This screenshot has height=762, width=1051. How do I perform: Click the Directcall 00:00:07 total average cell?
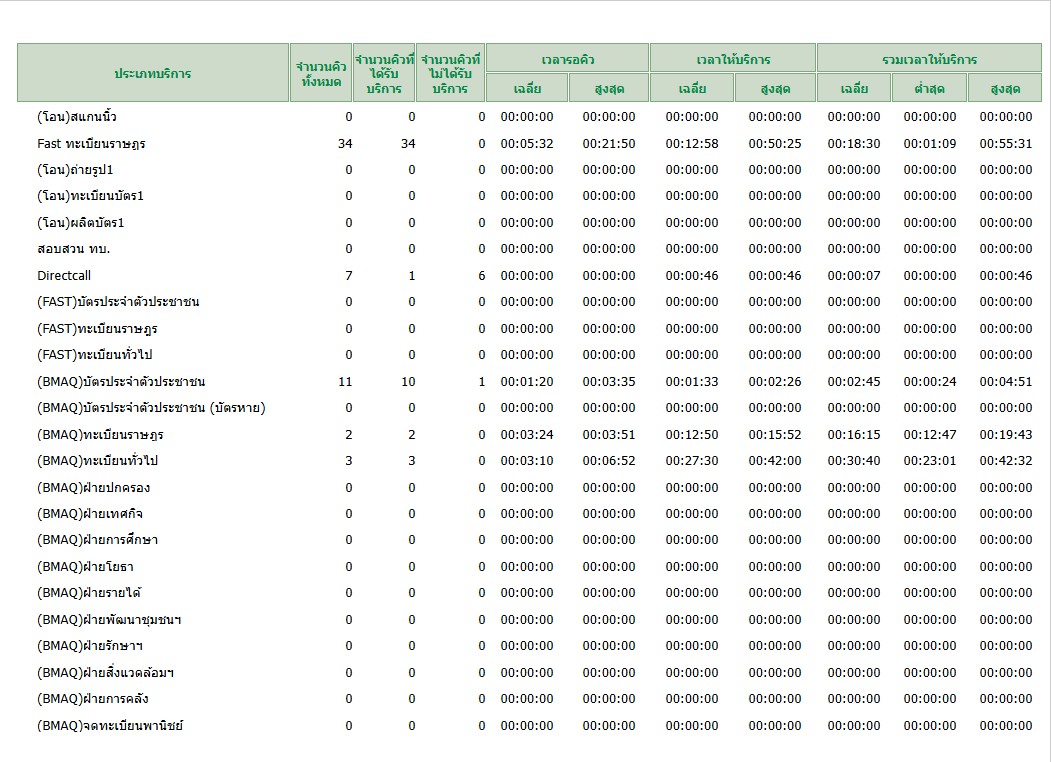click(x=854, y=275)
